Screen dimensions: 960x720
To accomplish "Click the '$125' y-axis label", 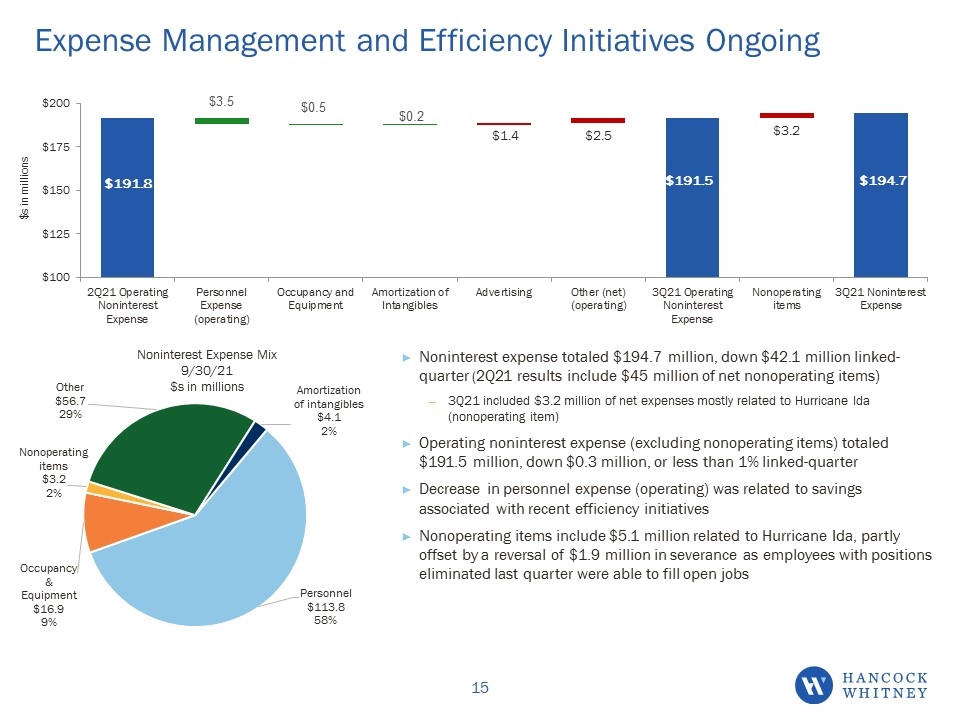I will pos(56,234).
